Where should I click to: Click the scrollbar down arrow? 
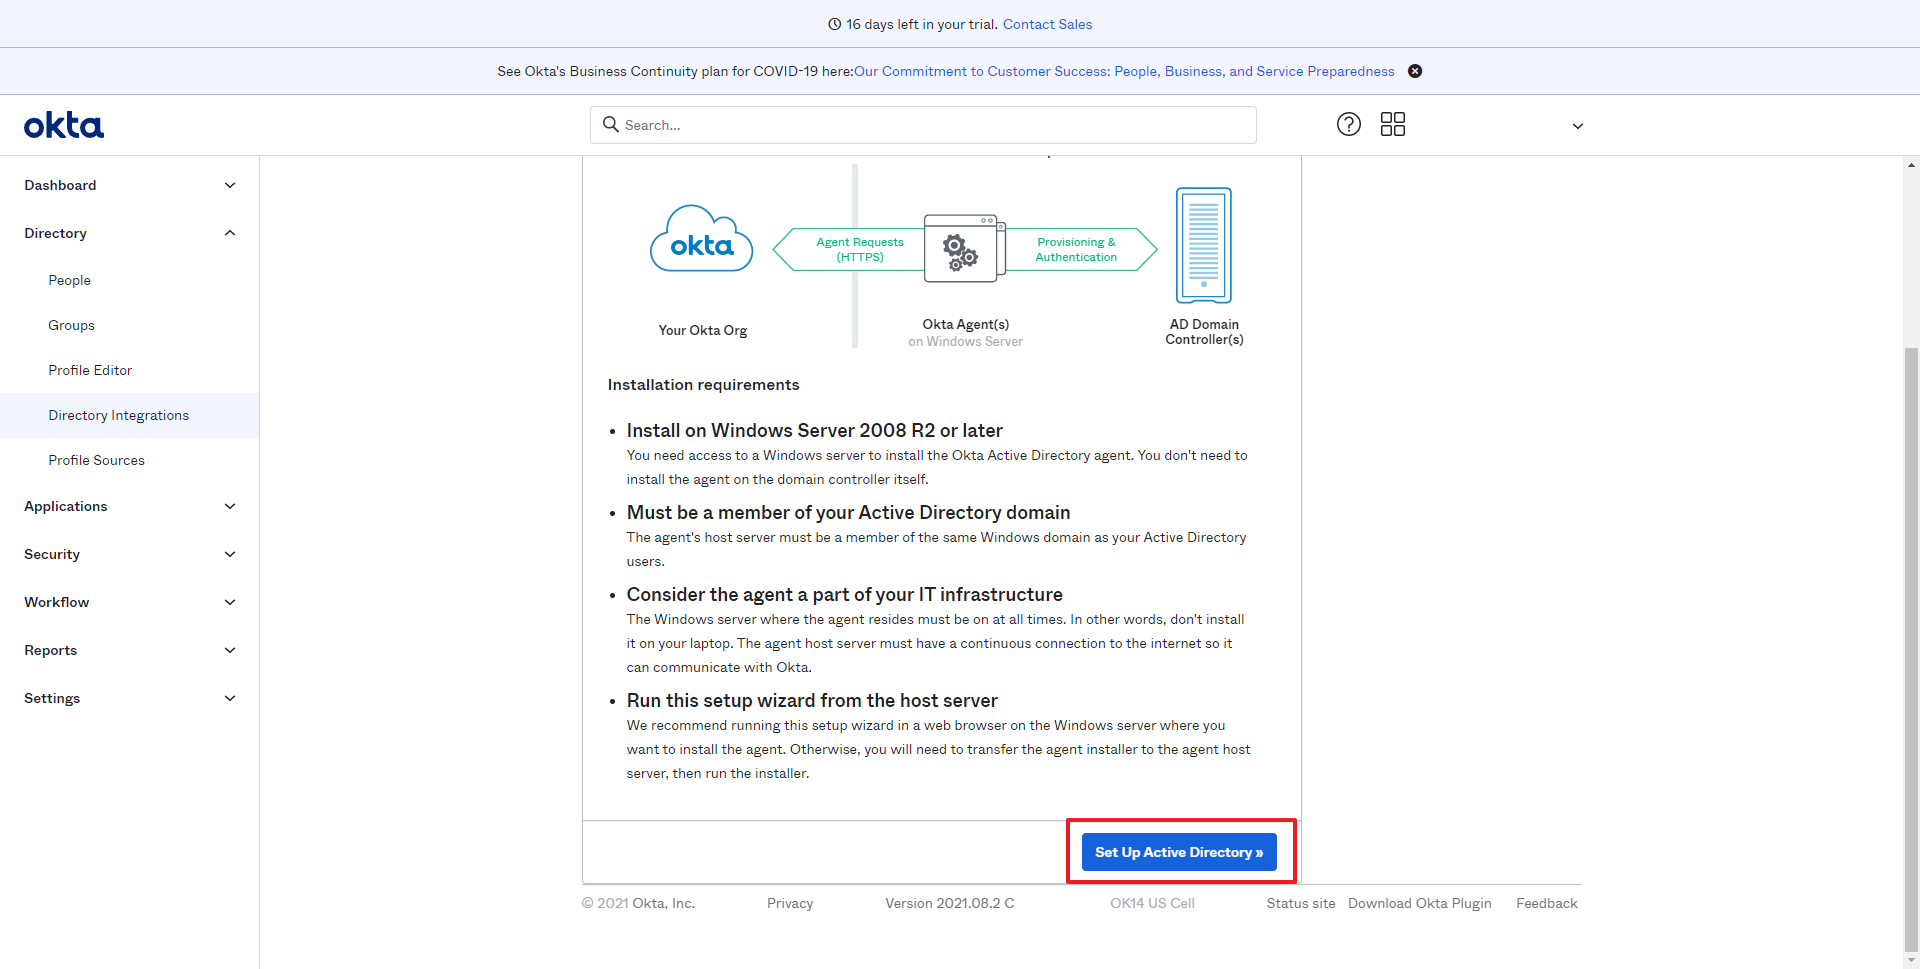(x=1912, y=960)
